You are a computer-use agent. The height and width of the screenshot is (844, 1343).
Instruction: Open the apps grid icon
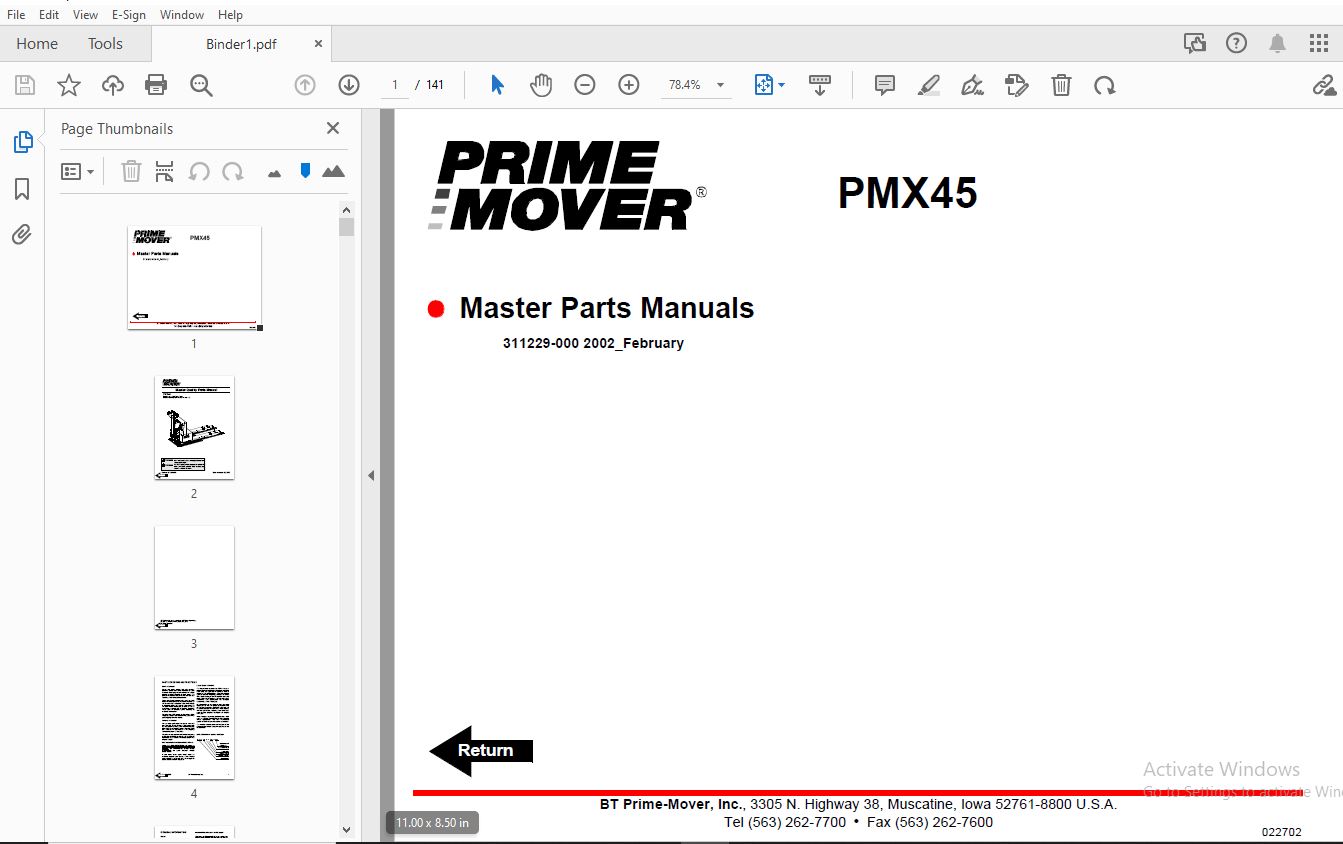(1319, 43)
